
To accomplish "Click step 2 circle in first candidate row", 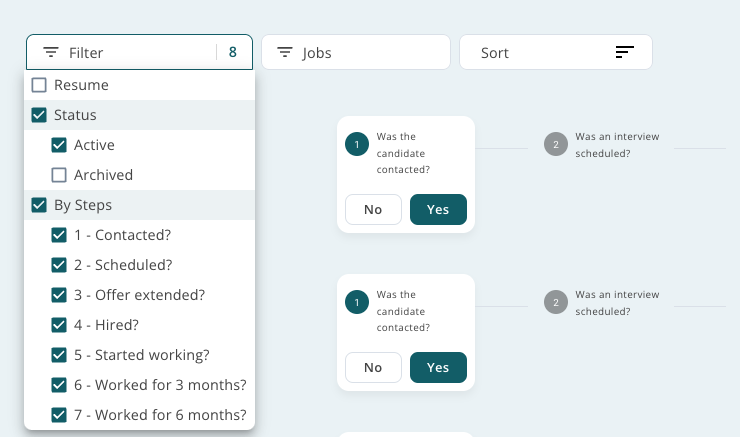I will tap(556, 144).
